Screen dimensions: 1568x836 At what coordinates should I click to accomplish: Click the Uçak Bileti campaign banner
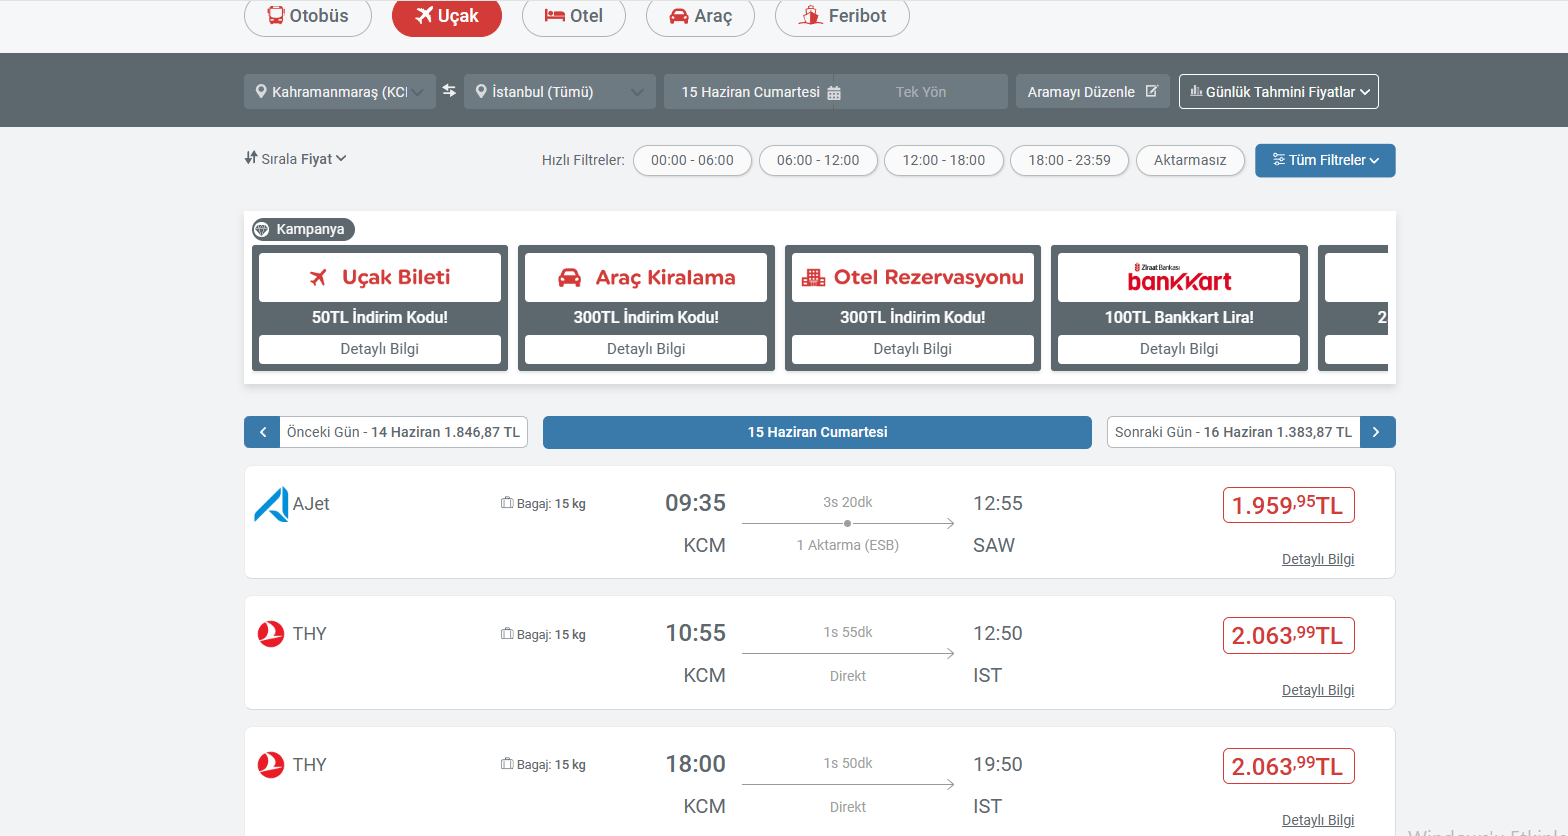pos(380,277)
